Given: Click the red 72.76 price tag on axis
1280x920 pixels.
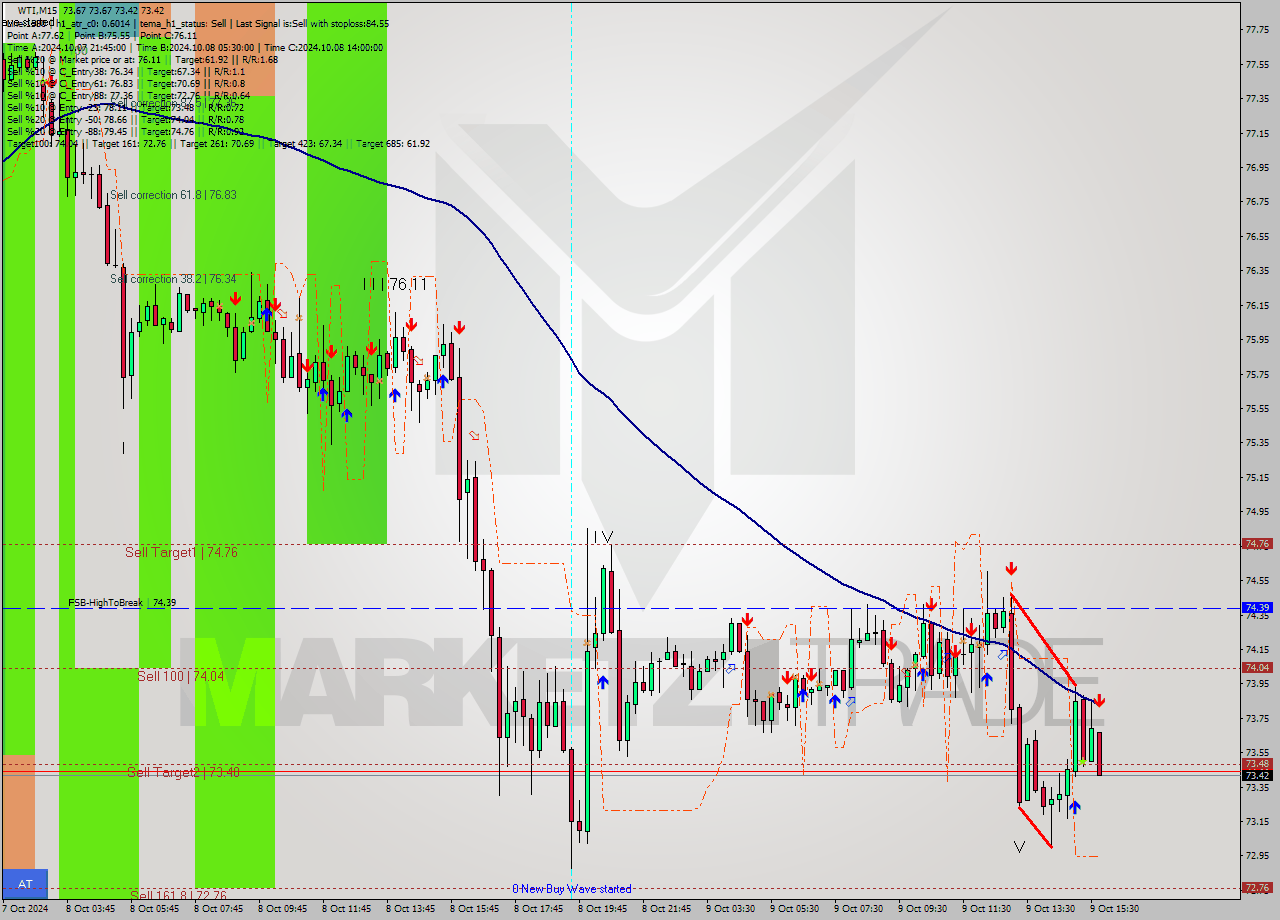Looking at the screenshot, I should [x=1256, y=887].
